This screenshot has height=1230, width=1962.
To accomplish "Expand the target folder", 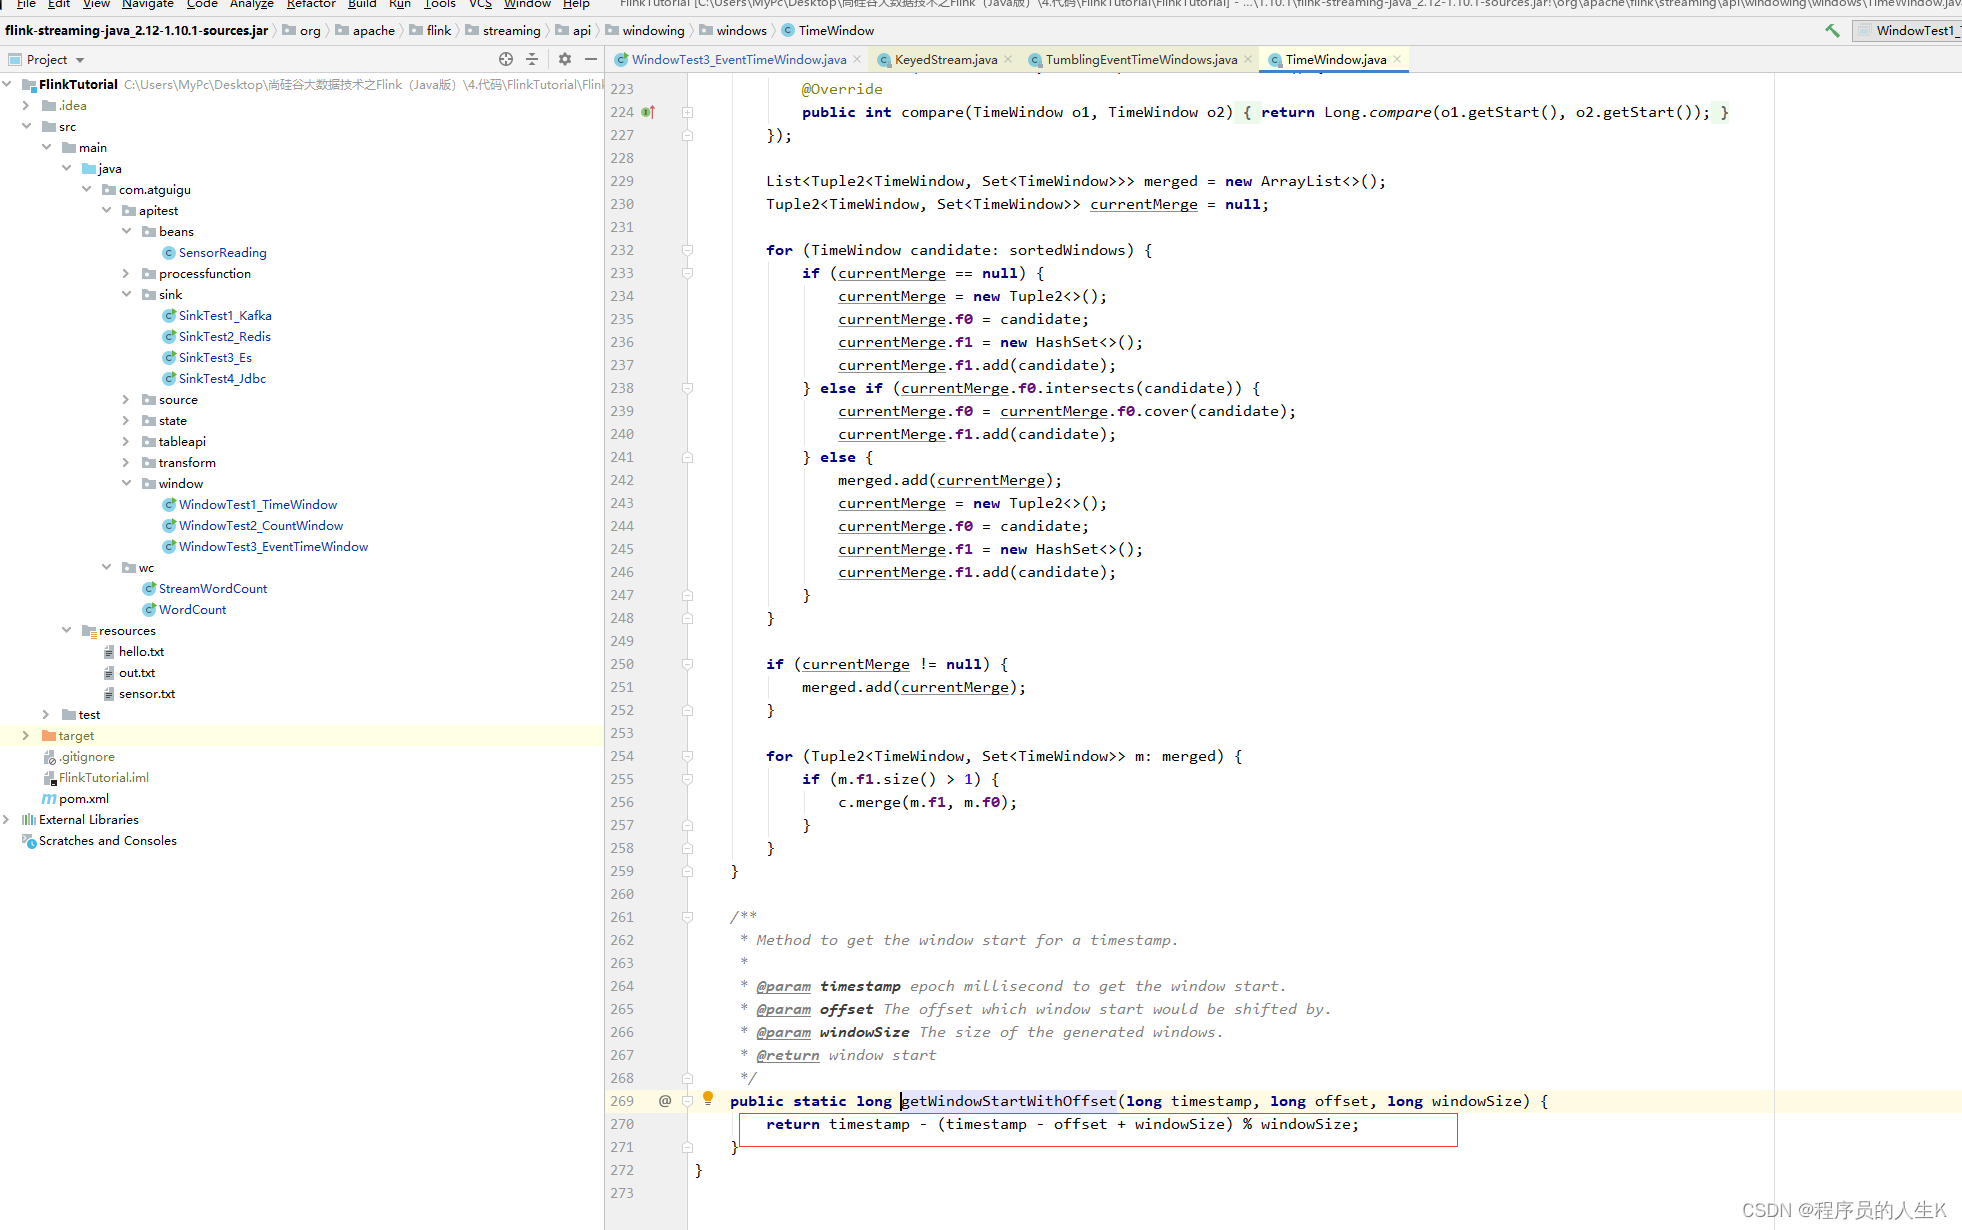I will coord(26,736).
